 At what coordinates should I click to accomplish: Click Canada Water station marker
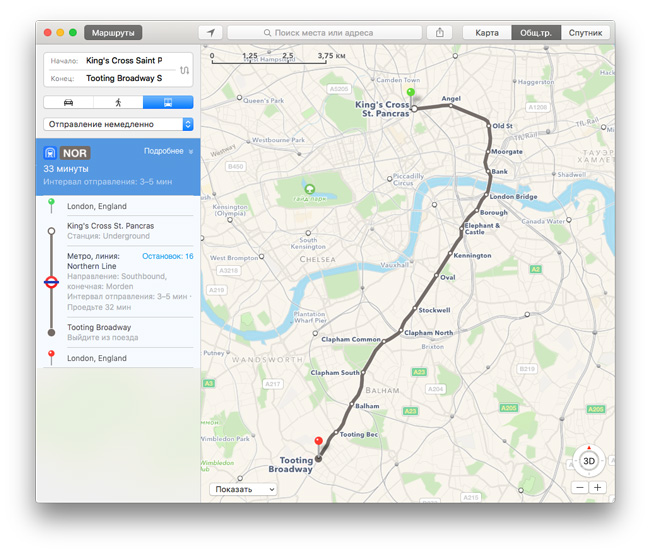pos(569,220)
